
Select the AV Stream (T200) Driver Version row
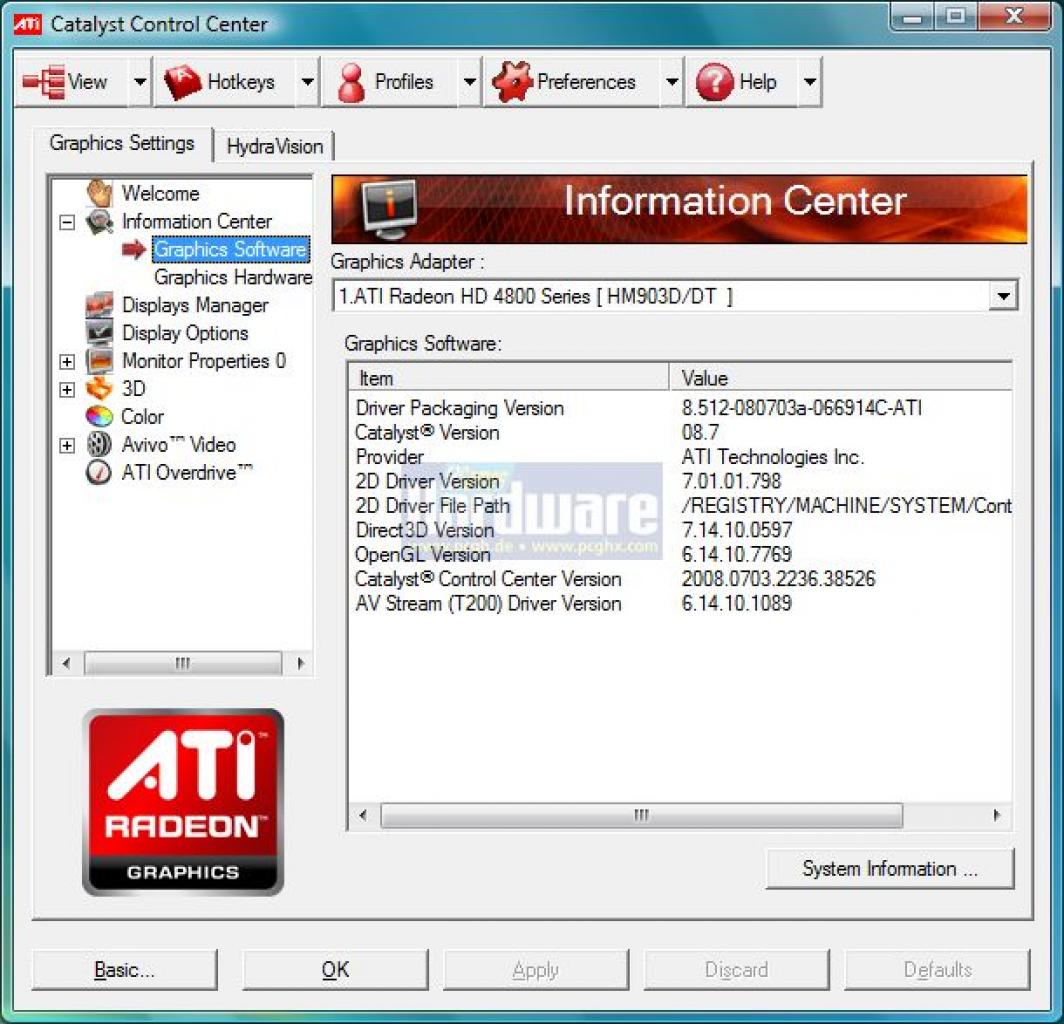pyautogui.click(x=681, y=603)
